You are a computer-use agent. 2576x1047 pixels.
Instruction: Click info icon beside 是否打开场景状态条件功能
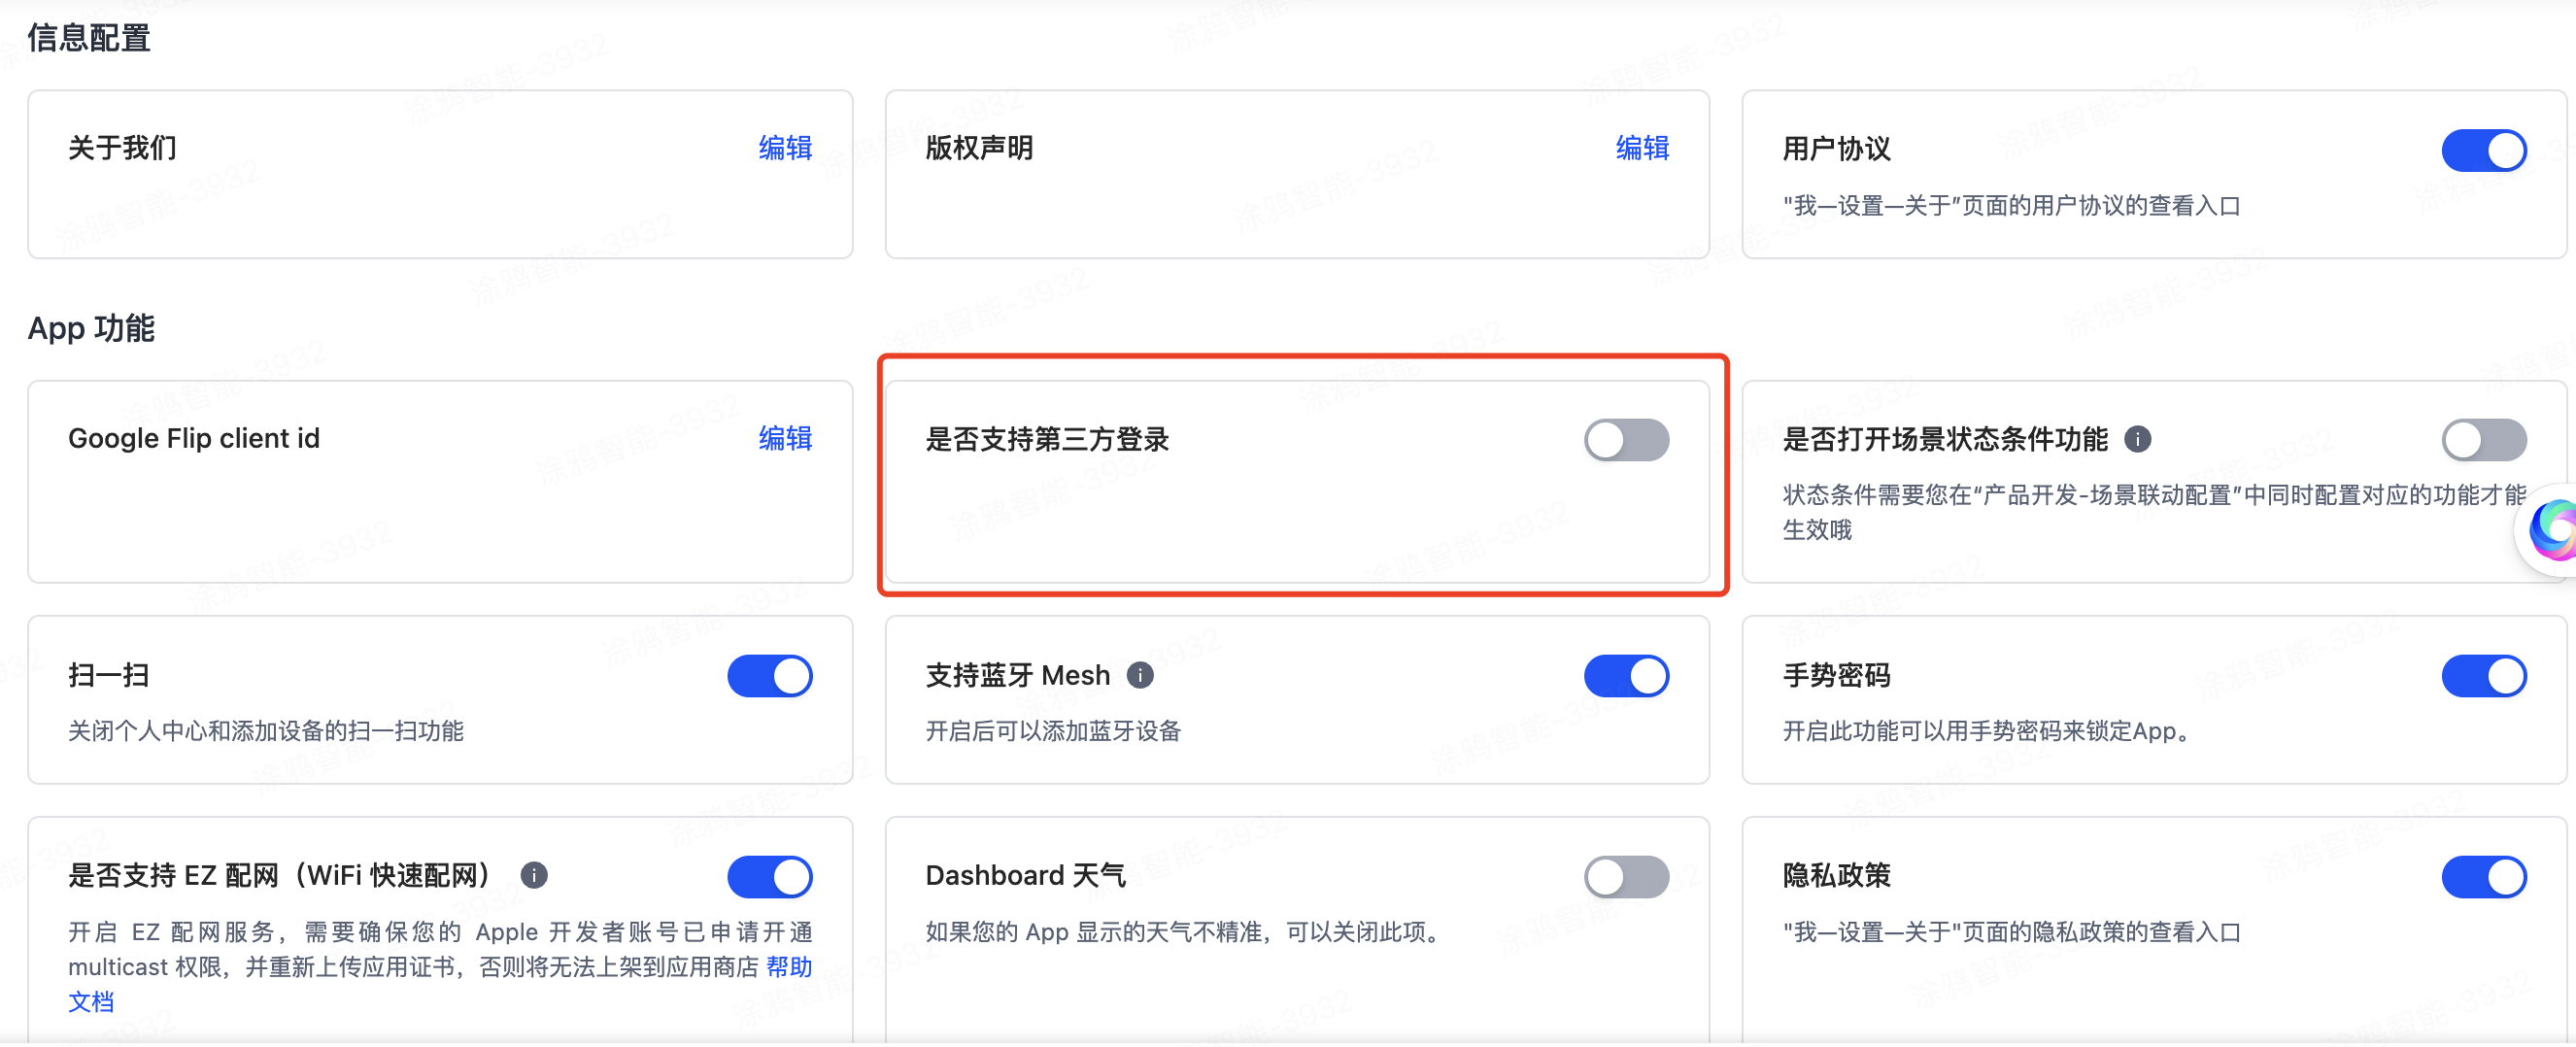tap(2138, 439)
